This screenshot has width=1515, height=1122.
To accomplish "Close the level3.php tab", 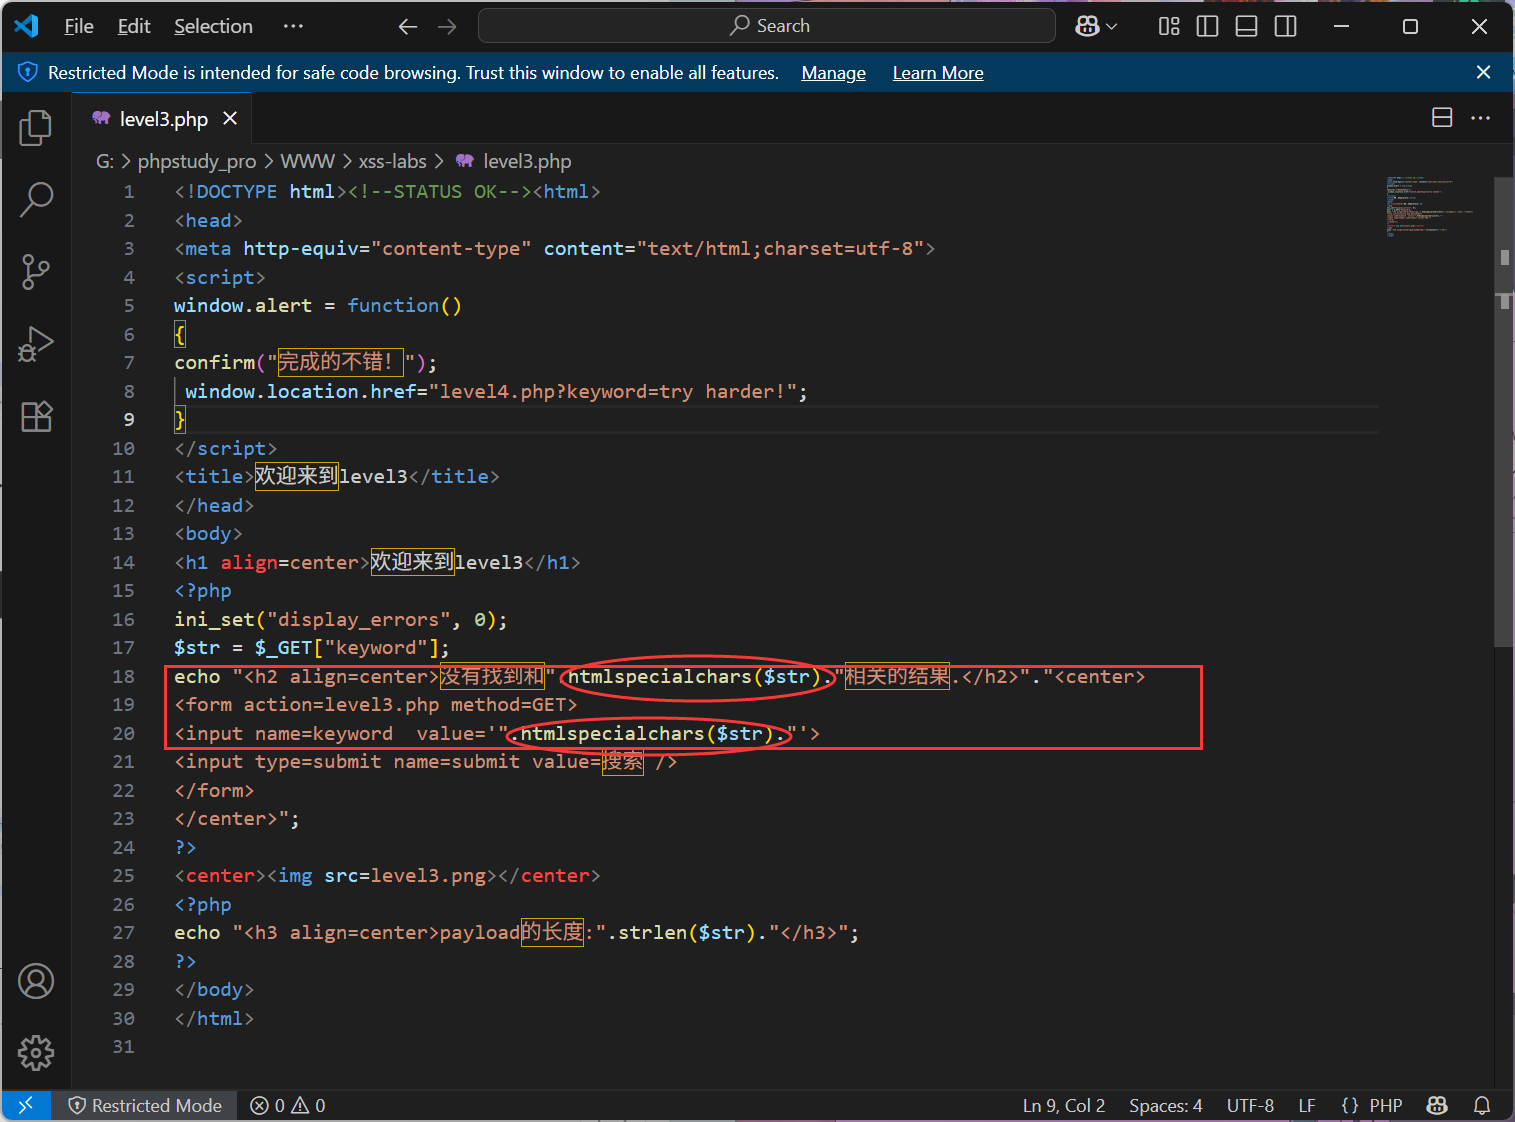I will (230, 118).
